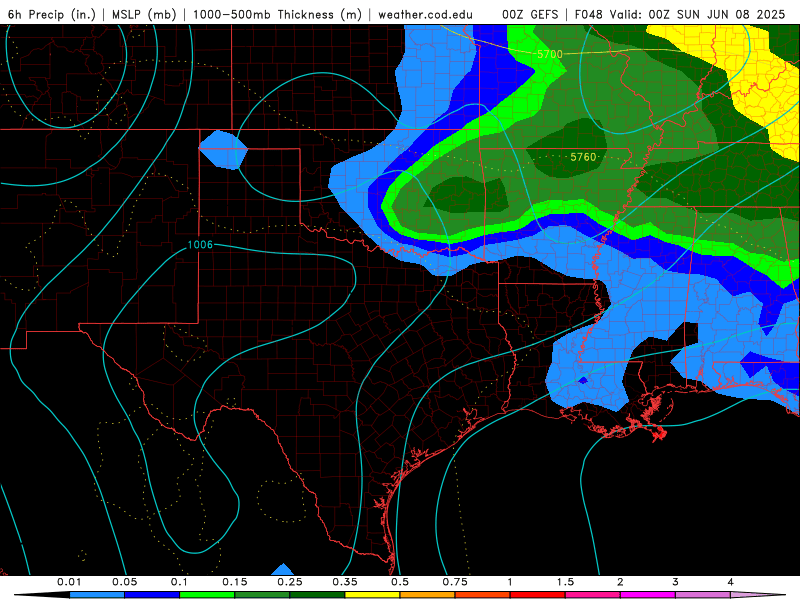Screen dimensions: 800x600
Task: Click the 0.01 colorbar value
Action: tap(69, 582)
